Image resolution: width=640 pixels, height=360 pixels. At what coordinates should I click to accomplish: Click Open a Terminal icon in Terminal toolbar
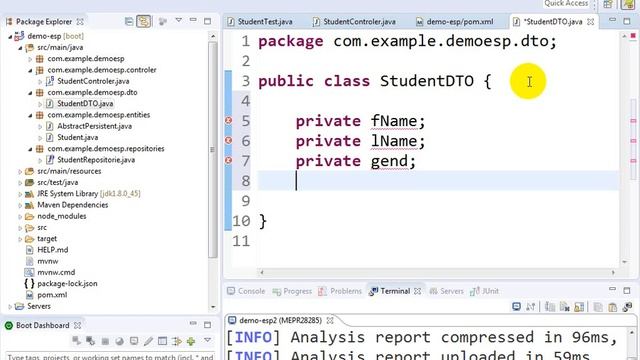tap(516, 307)
